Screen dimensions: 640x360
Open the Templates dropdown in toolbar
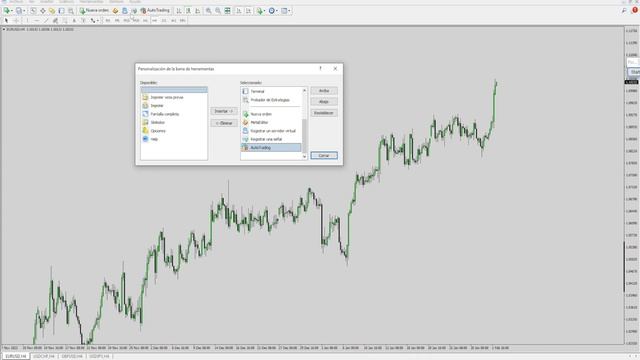285,11
